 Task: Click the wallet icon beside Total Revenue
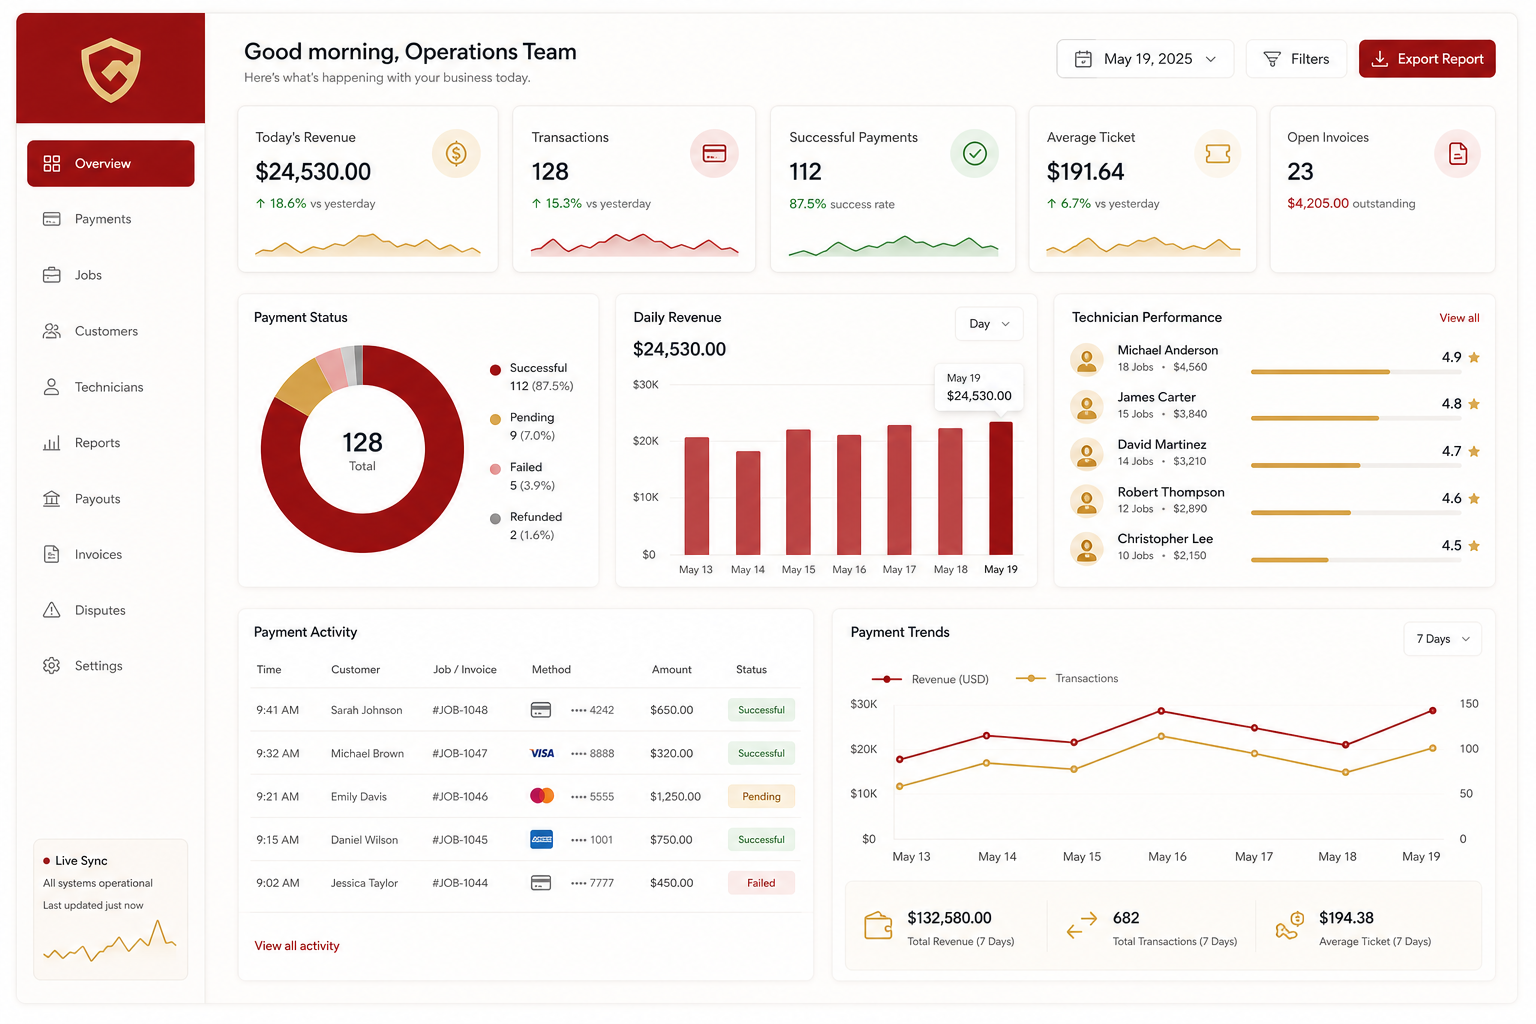tap(878, 926)
